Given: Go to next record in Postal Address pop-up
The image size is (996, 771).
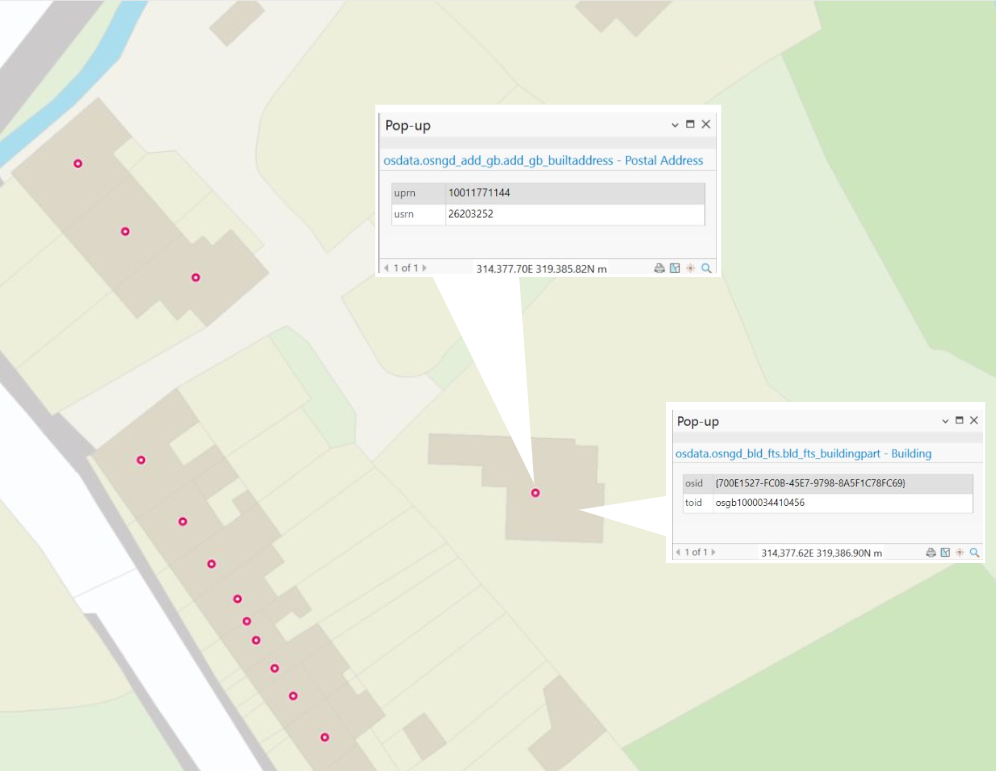Looking at the screenshot, I should pos(424,268).
